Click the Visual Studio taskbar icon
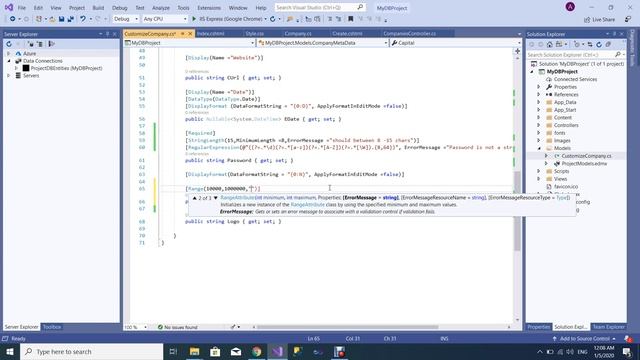The height and width of the screenshot is (360, 640). [278, 351]
